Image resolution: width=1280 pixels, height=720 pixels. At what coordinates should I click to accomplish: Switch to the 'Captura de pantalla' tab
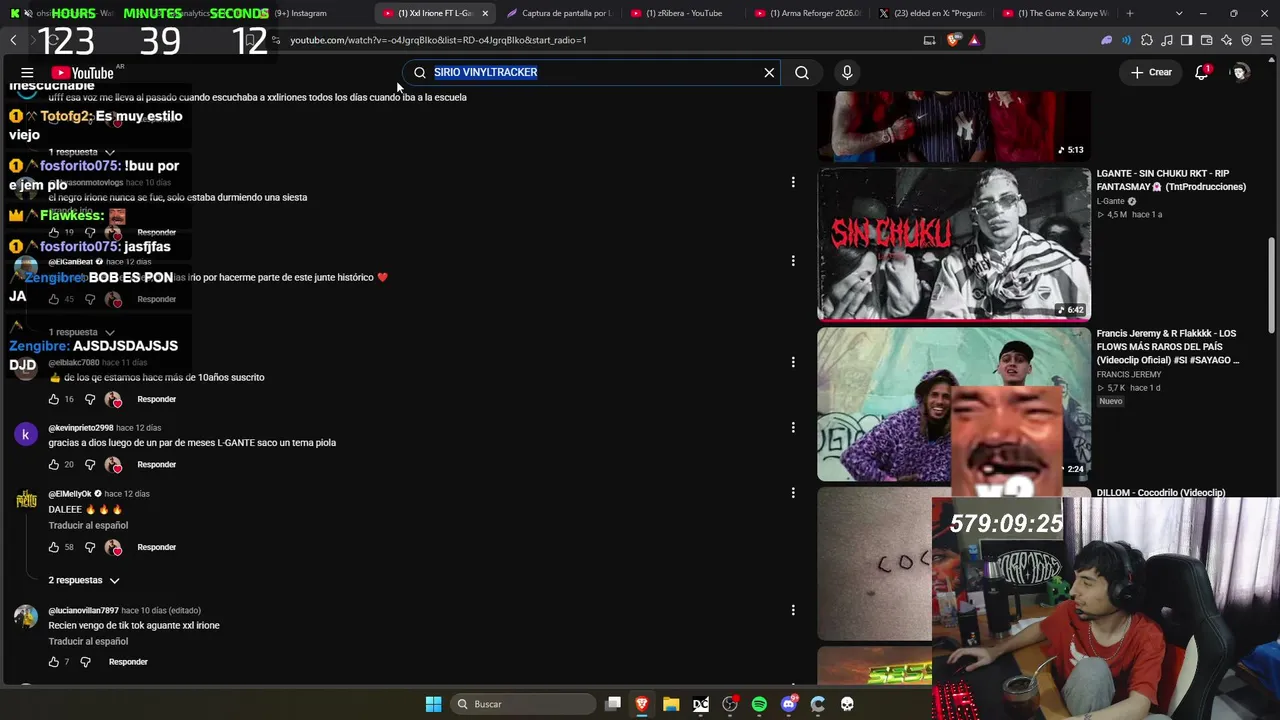(559, 13)
